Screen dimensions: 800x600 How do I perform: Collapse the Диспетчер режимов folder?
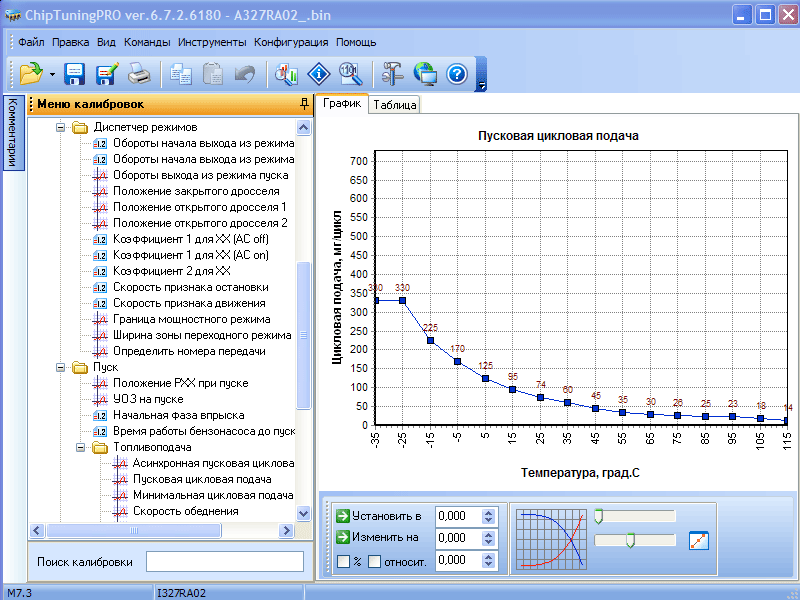60,127
